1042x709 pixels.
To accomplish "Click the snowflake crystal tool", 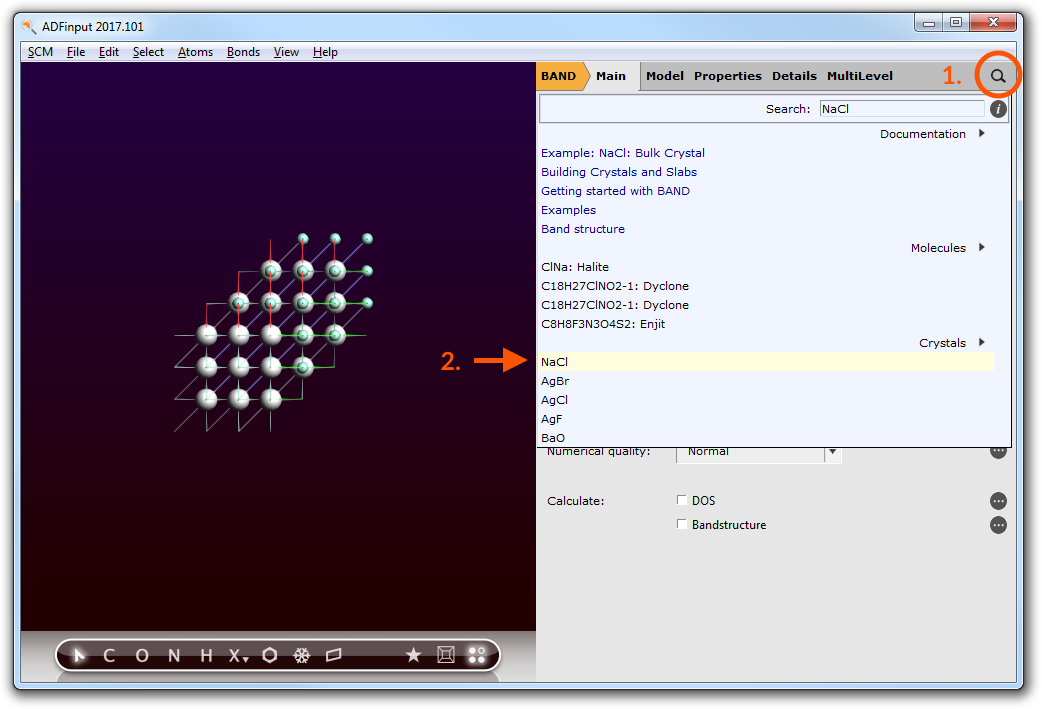I will pos(301,656).
